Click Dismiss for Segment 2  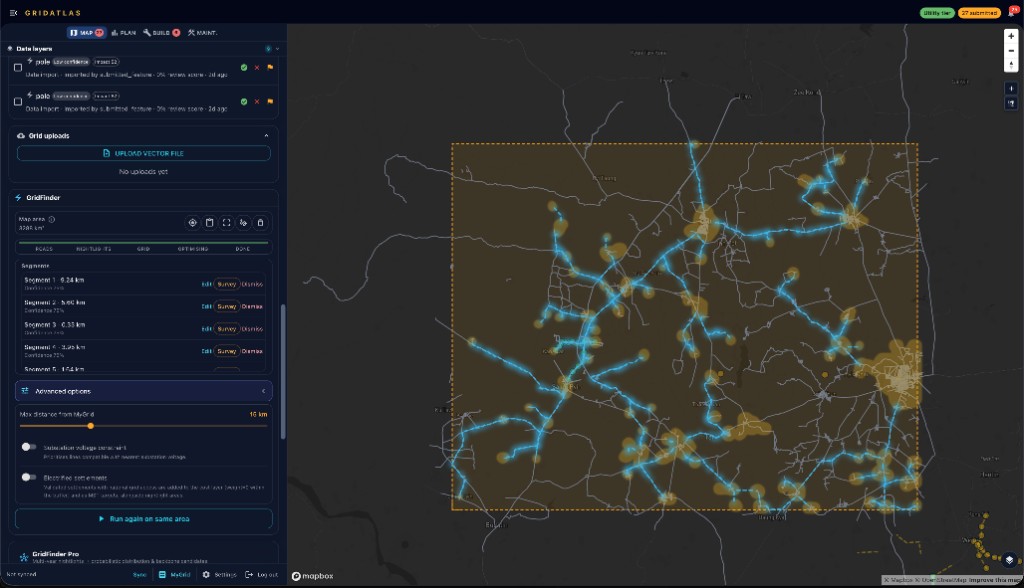click(252, 306)
